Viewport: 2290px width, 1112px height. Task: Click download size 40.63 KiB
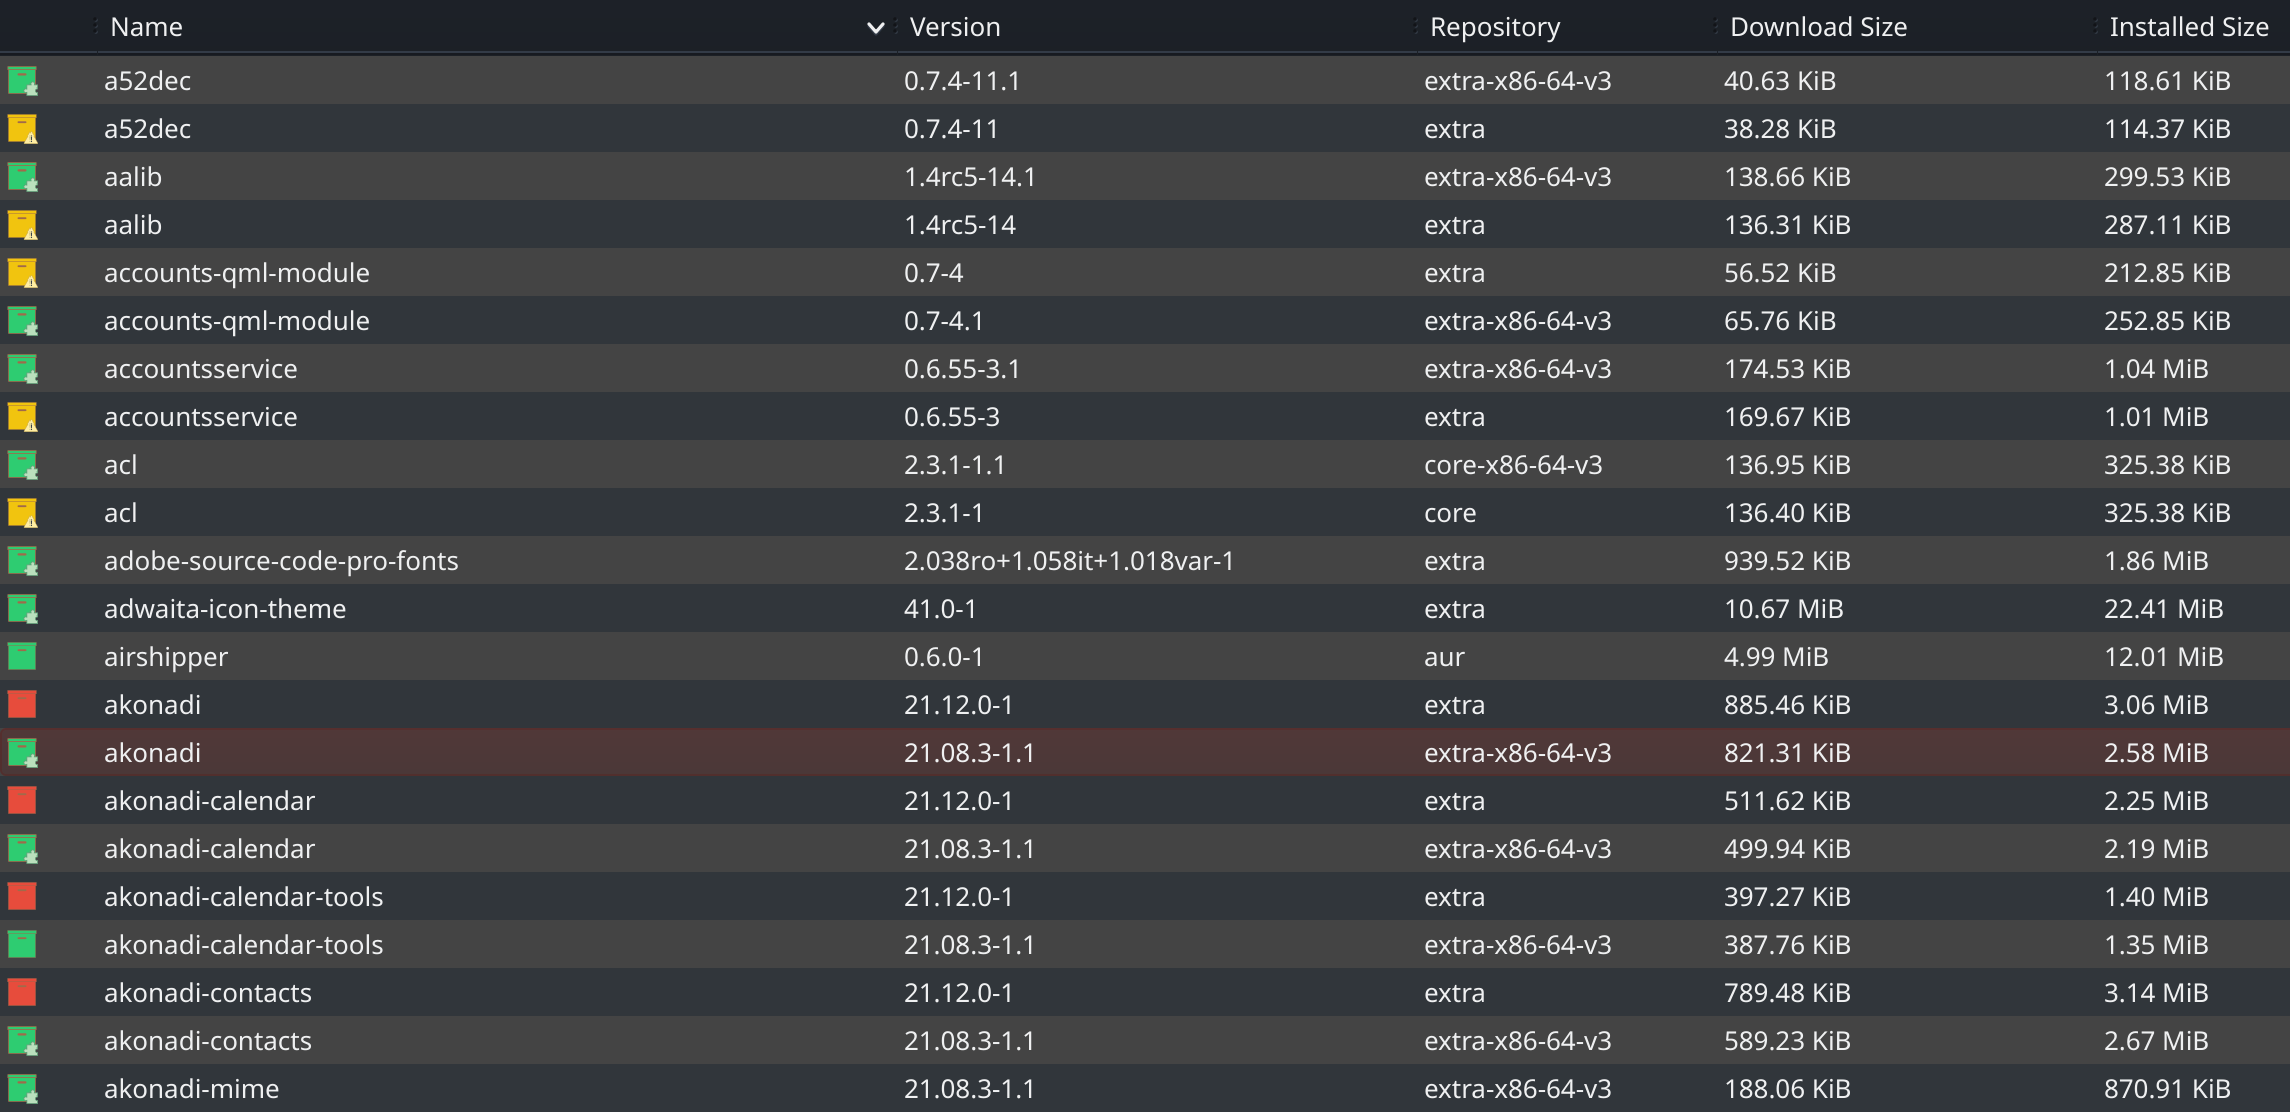[1780, 81]
